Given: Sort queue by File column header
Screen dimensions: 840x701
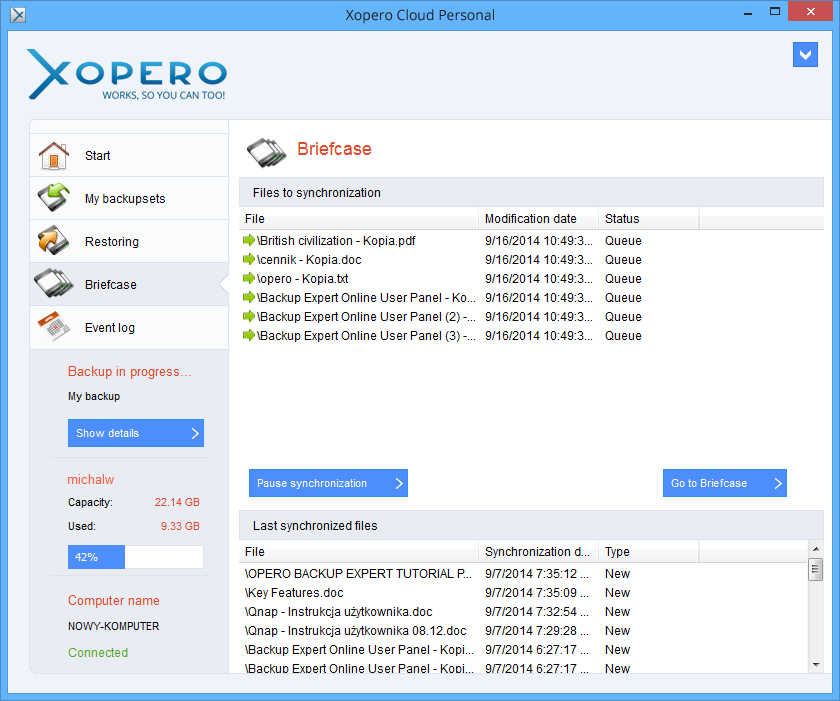Looking at the screenshot, I should pyautogui.click(x=359, y=218).
